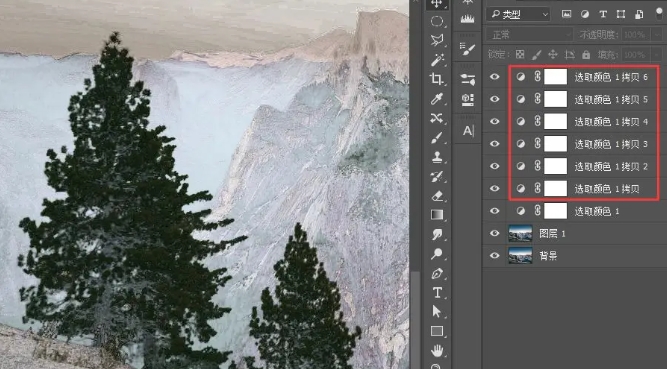Image resolution: width=667 pixels, height=369 pixels.
Task: Select the Eyedropper tool
Action: [x=437, y=99]
